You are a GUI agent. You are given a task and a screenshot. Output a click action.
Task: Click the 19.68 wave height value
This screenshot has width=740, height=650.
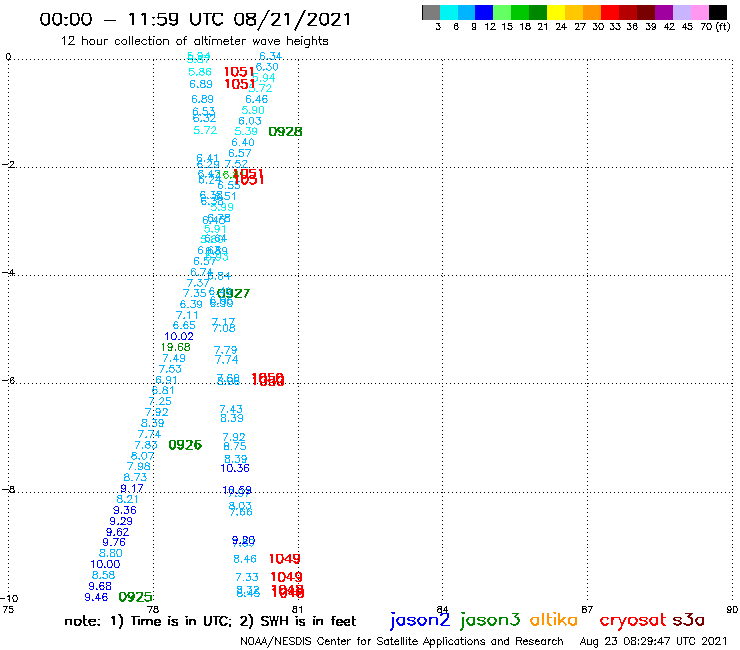(x=176, y=347)
